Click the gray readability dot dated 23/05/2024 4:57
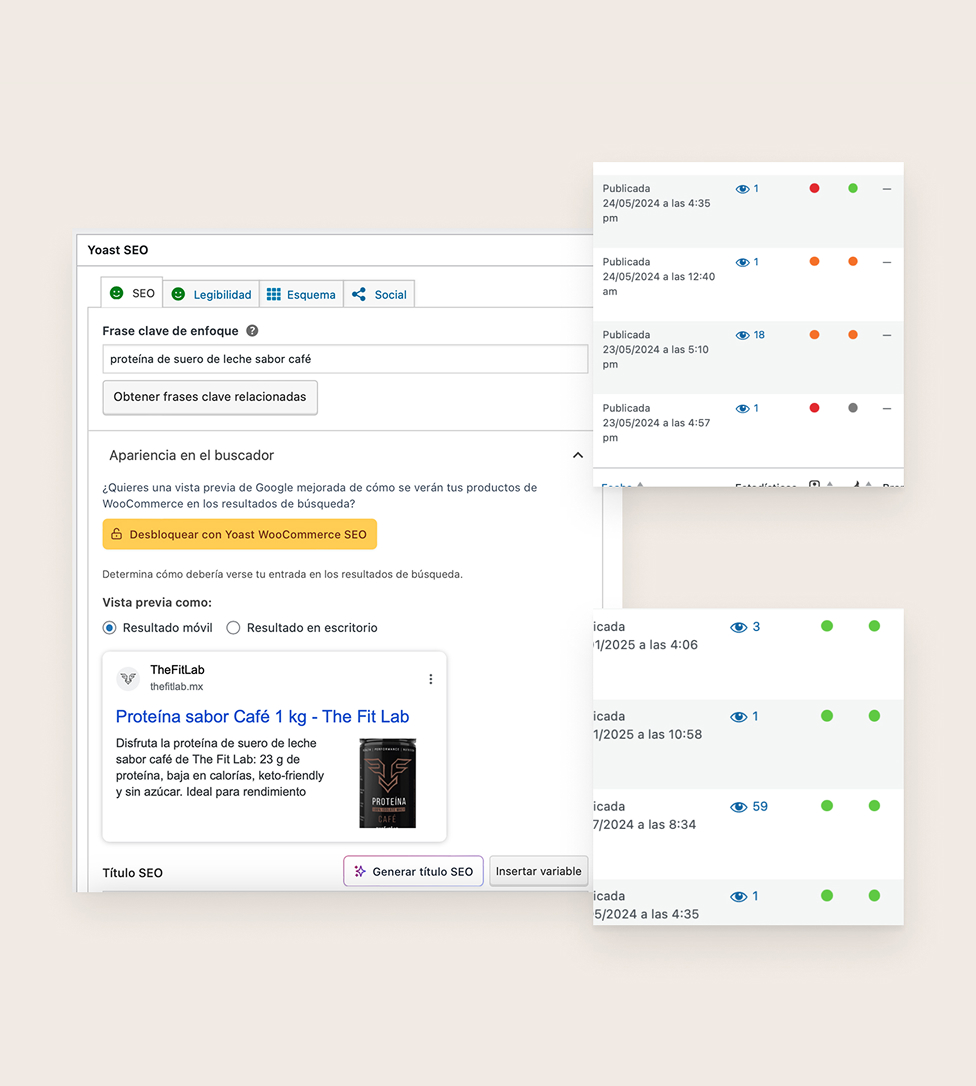Image resolution: width=976 pixels, height=1086 pixels. (852, 408)
